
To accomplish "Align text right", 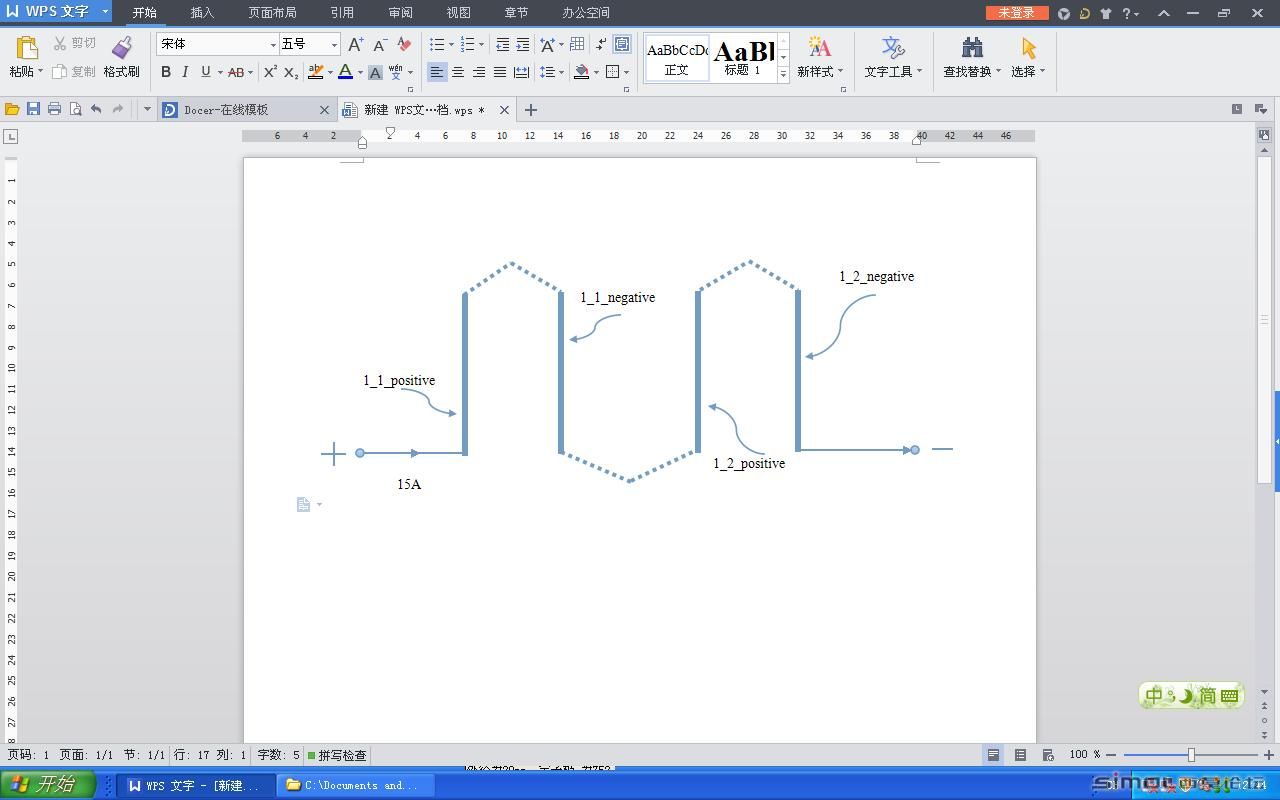I will coord(479,72).
